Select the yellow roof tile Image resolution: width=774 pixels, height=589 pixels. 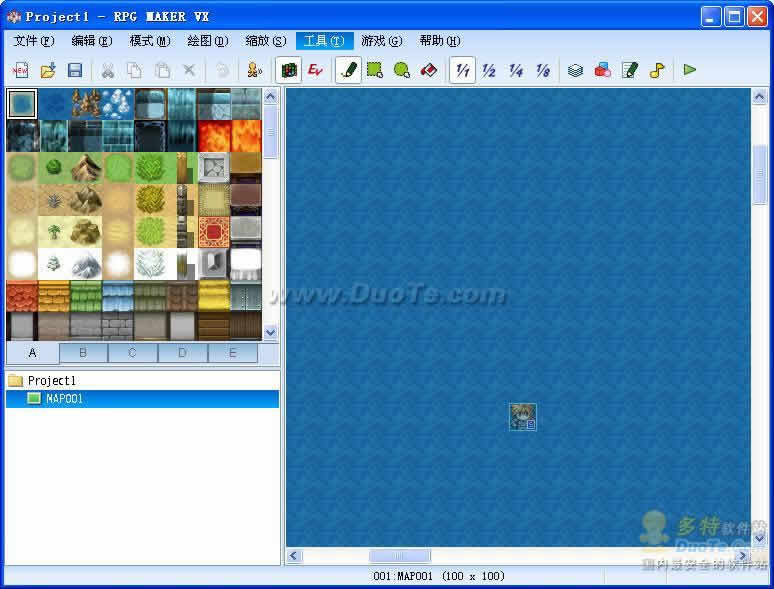click(x=214, y=296)
